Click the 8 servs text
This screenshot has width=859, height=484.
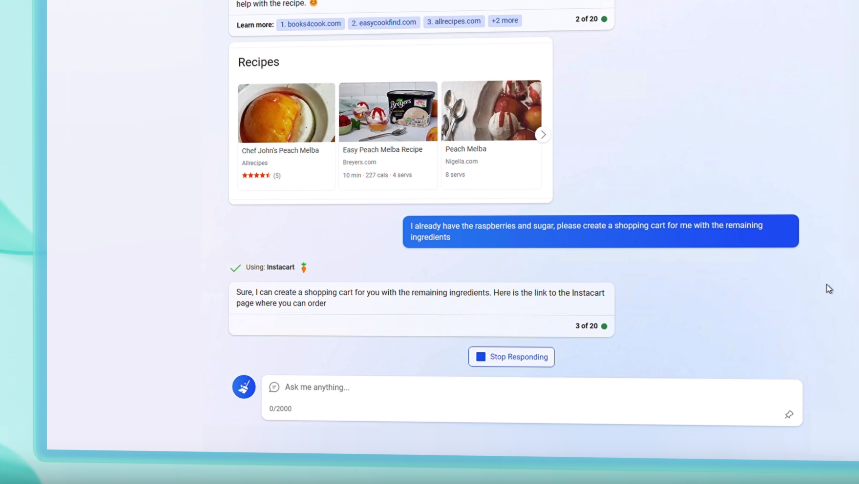click(x=455, y=174)
